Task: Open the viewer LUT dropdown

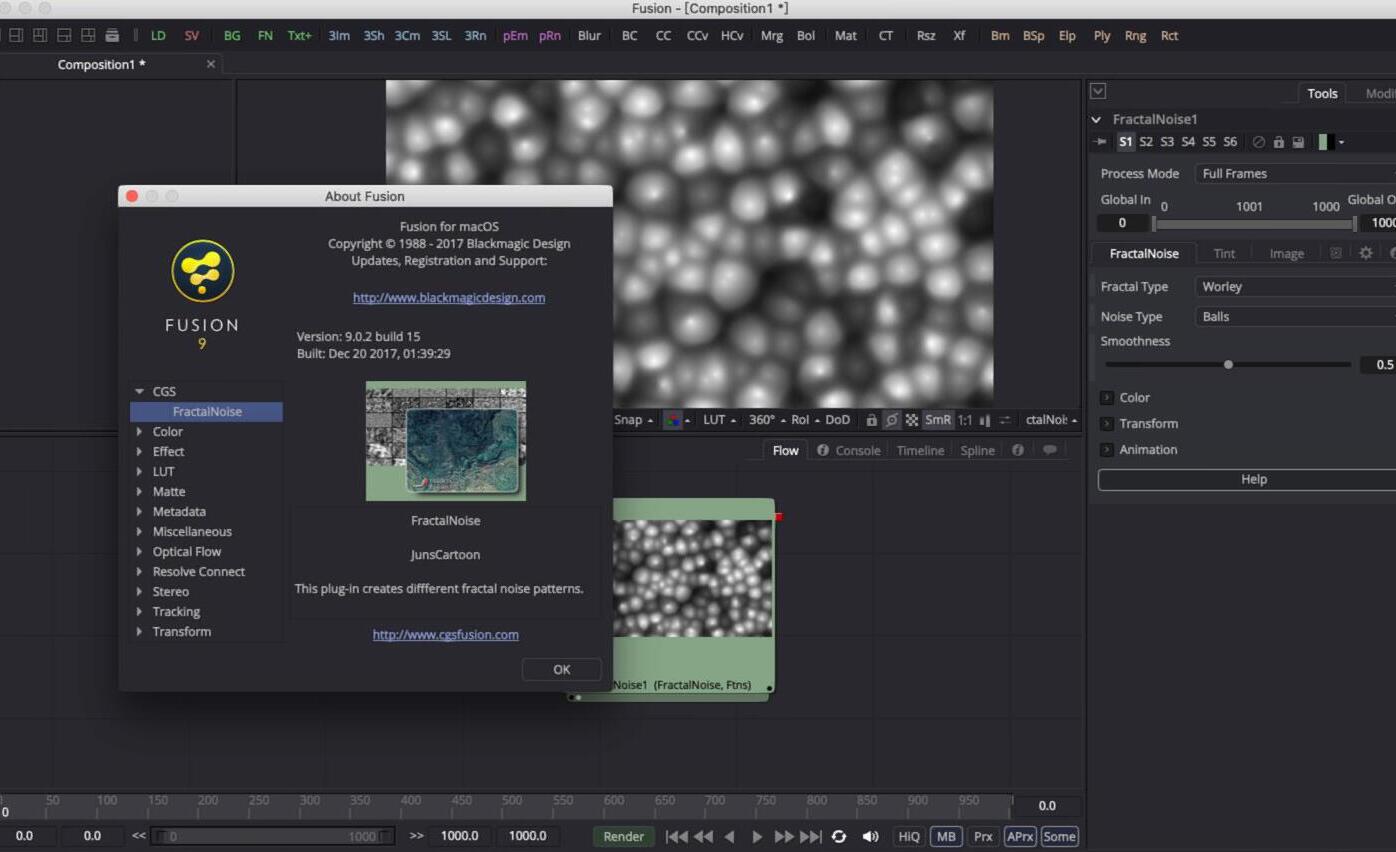Action: pos(719,420)
